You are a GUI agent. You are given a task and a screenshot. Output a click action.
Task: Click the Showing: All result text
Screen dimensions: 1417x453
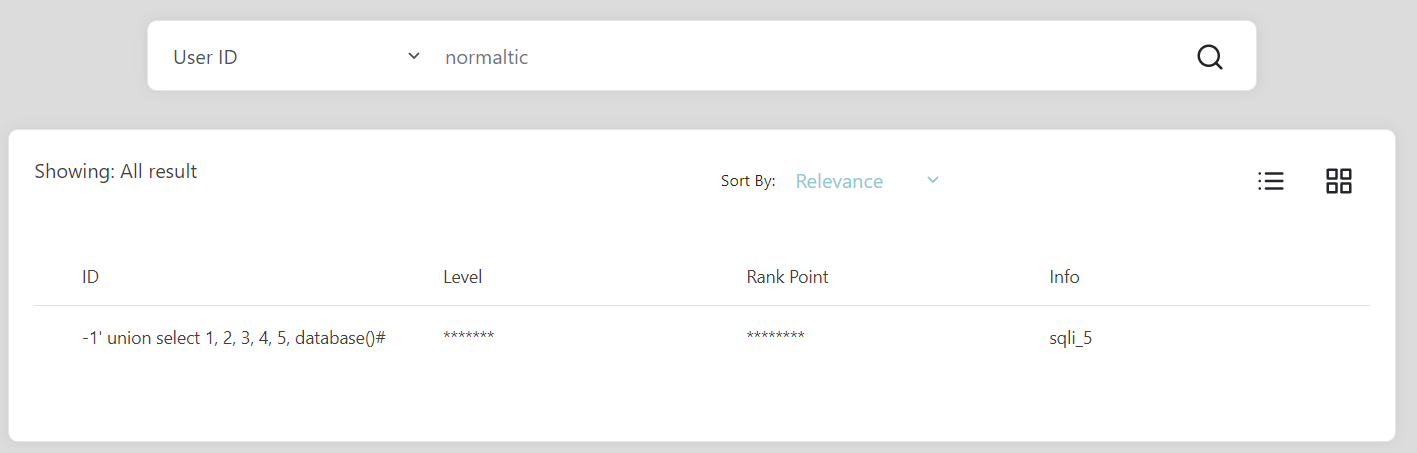(x=116, y=171)
